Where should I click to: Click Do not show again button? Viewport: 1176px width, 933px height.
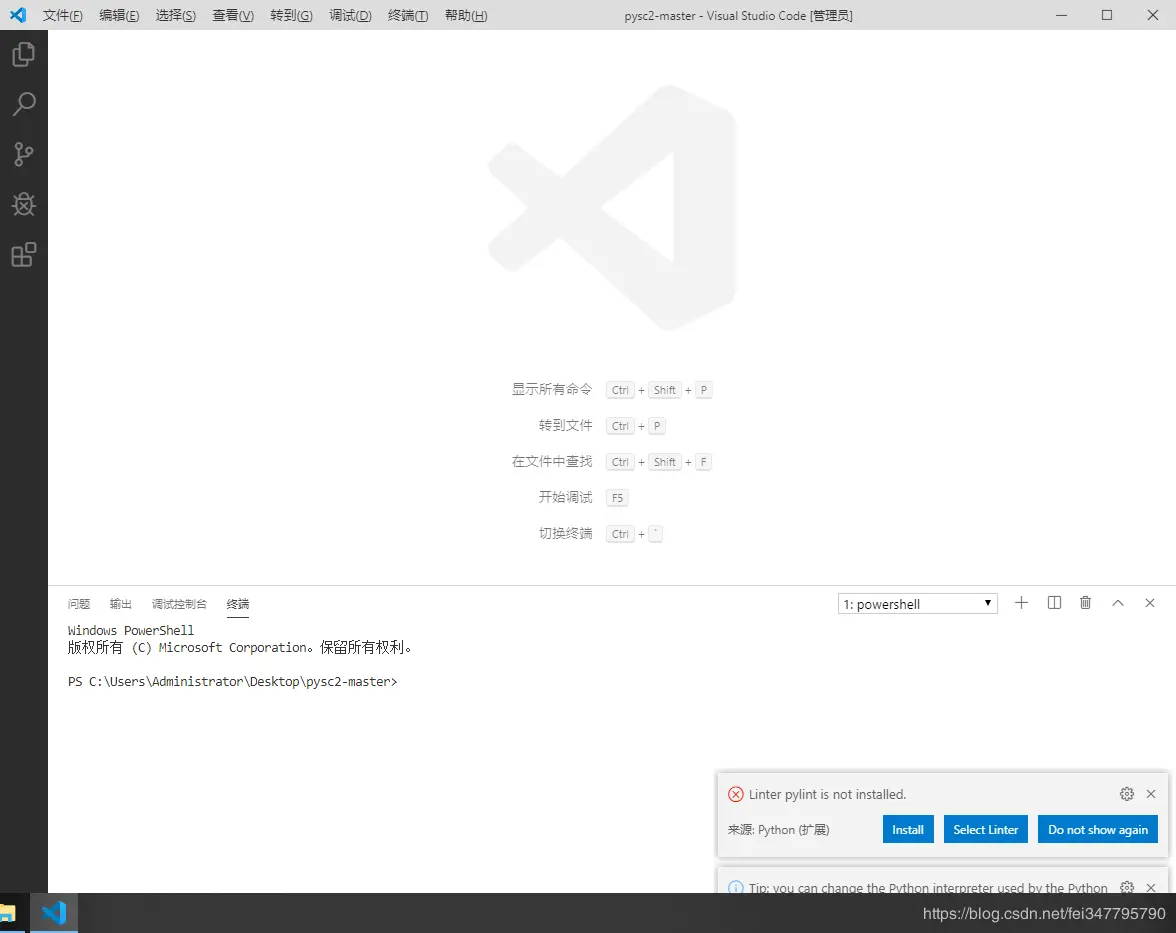[x=1098, y=830]
